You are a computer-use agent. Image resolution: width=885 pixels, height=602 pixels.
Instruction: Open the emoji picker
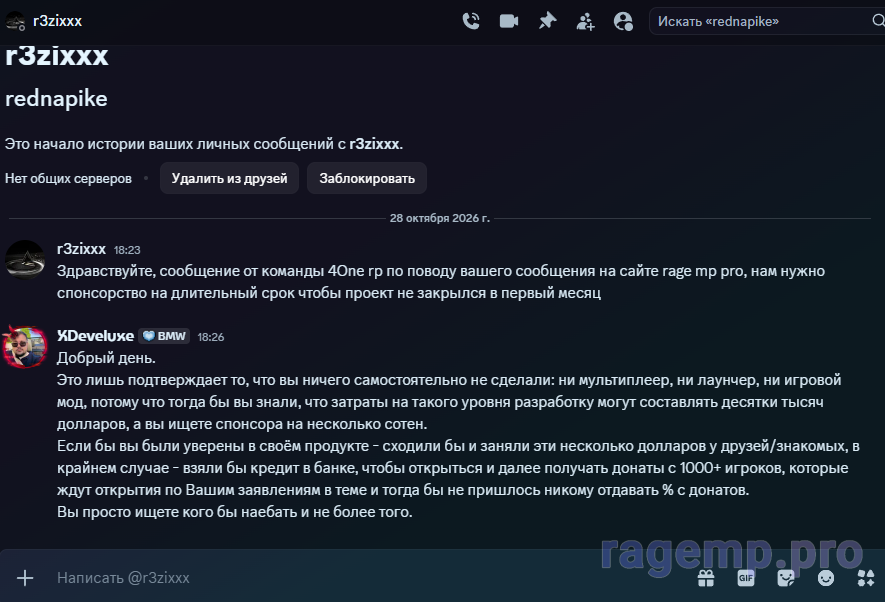coord(826,578)
